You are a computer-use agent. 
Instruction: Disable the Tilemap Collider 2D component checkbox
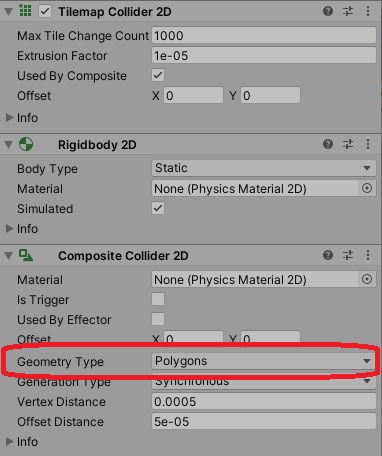(45, 11)
